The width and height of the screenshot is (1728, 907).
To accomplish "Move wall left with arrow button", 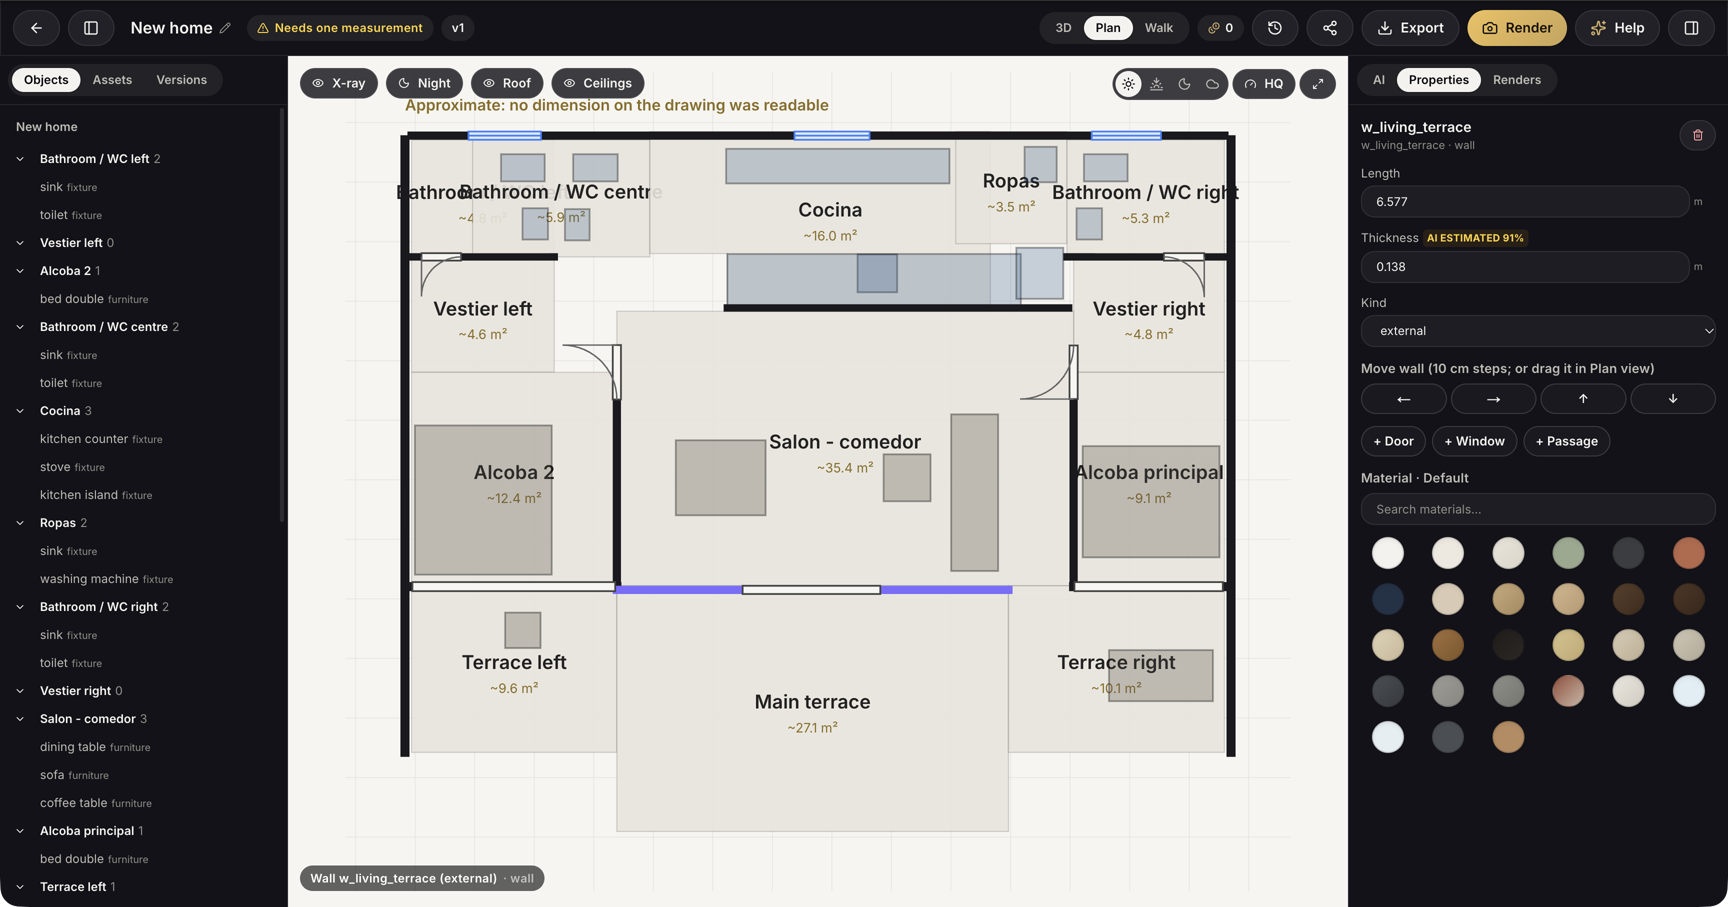I will click(x=1403, y=399).
